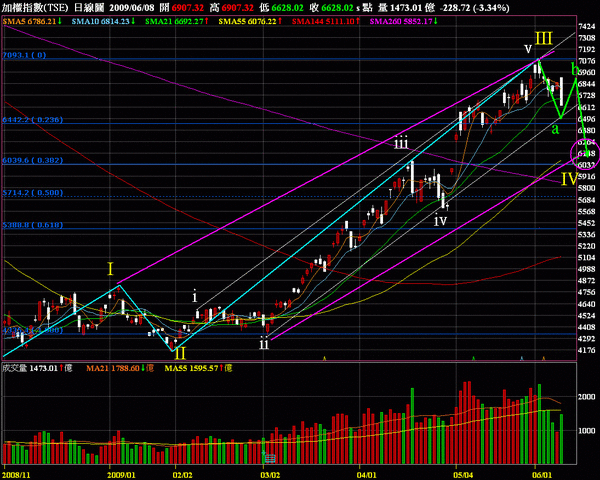
Task: Click Fibonacci level label 6039.6 ( 0.382)
Action: pos(33,160)
